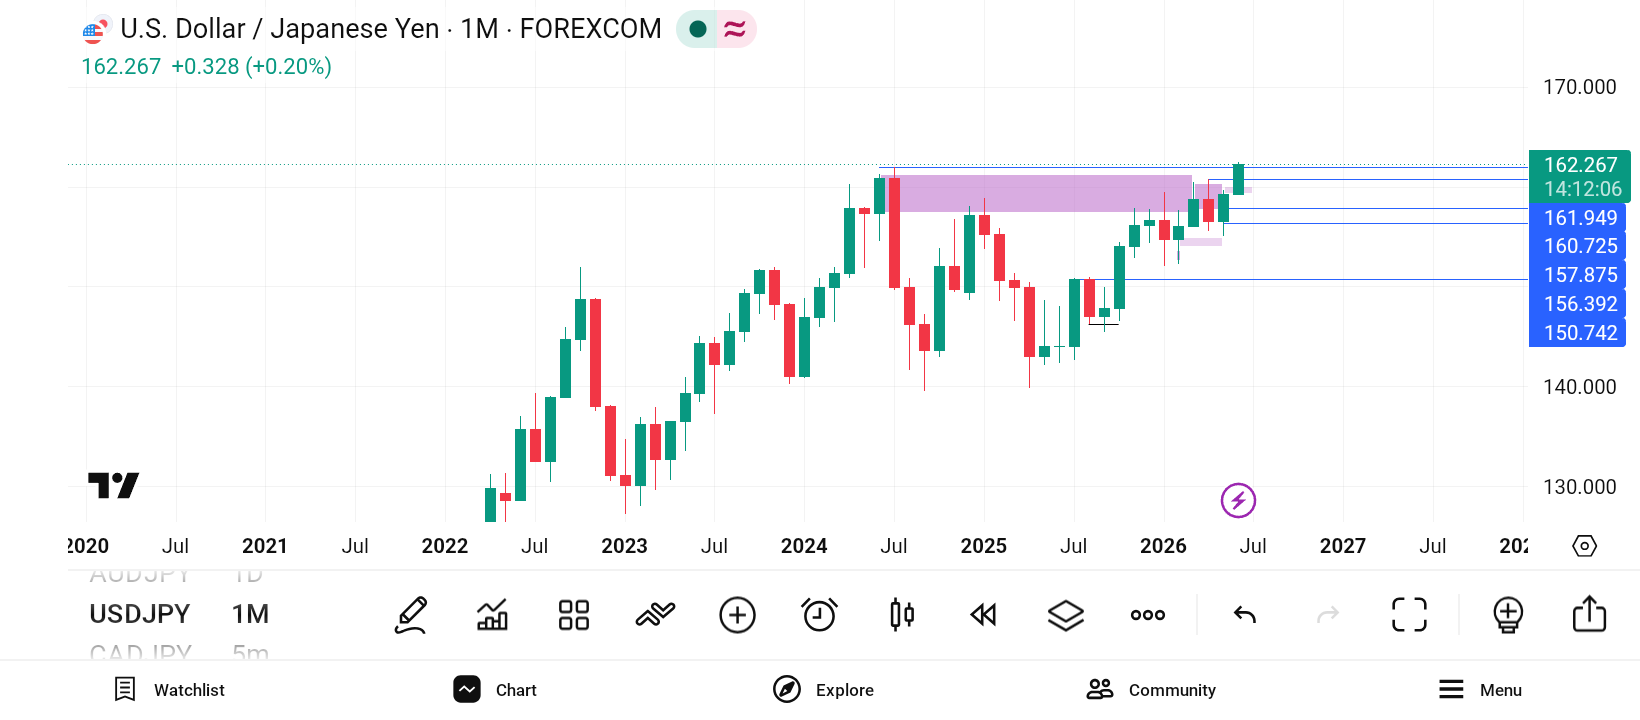Open the layout grid templates icon
Viewport: 1640px width, 720px height.
point(574,615)
